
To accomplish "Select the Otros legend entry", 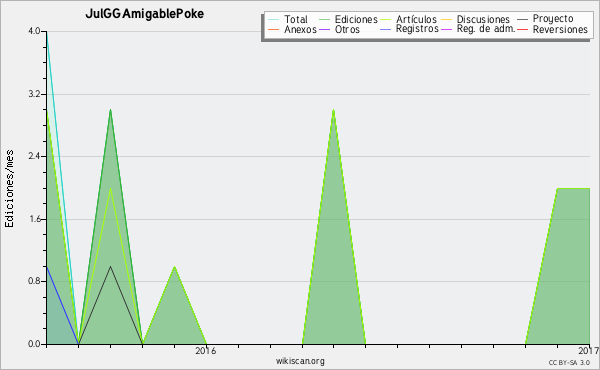I will [x=347, y=29].
